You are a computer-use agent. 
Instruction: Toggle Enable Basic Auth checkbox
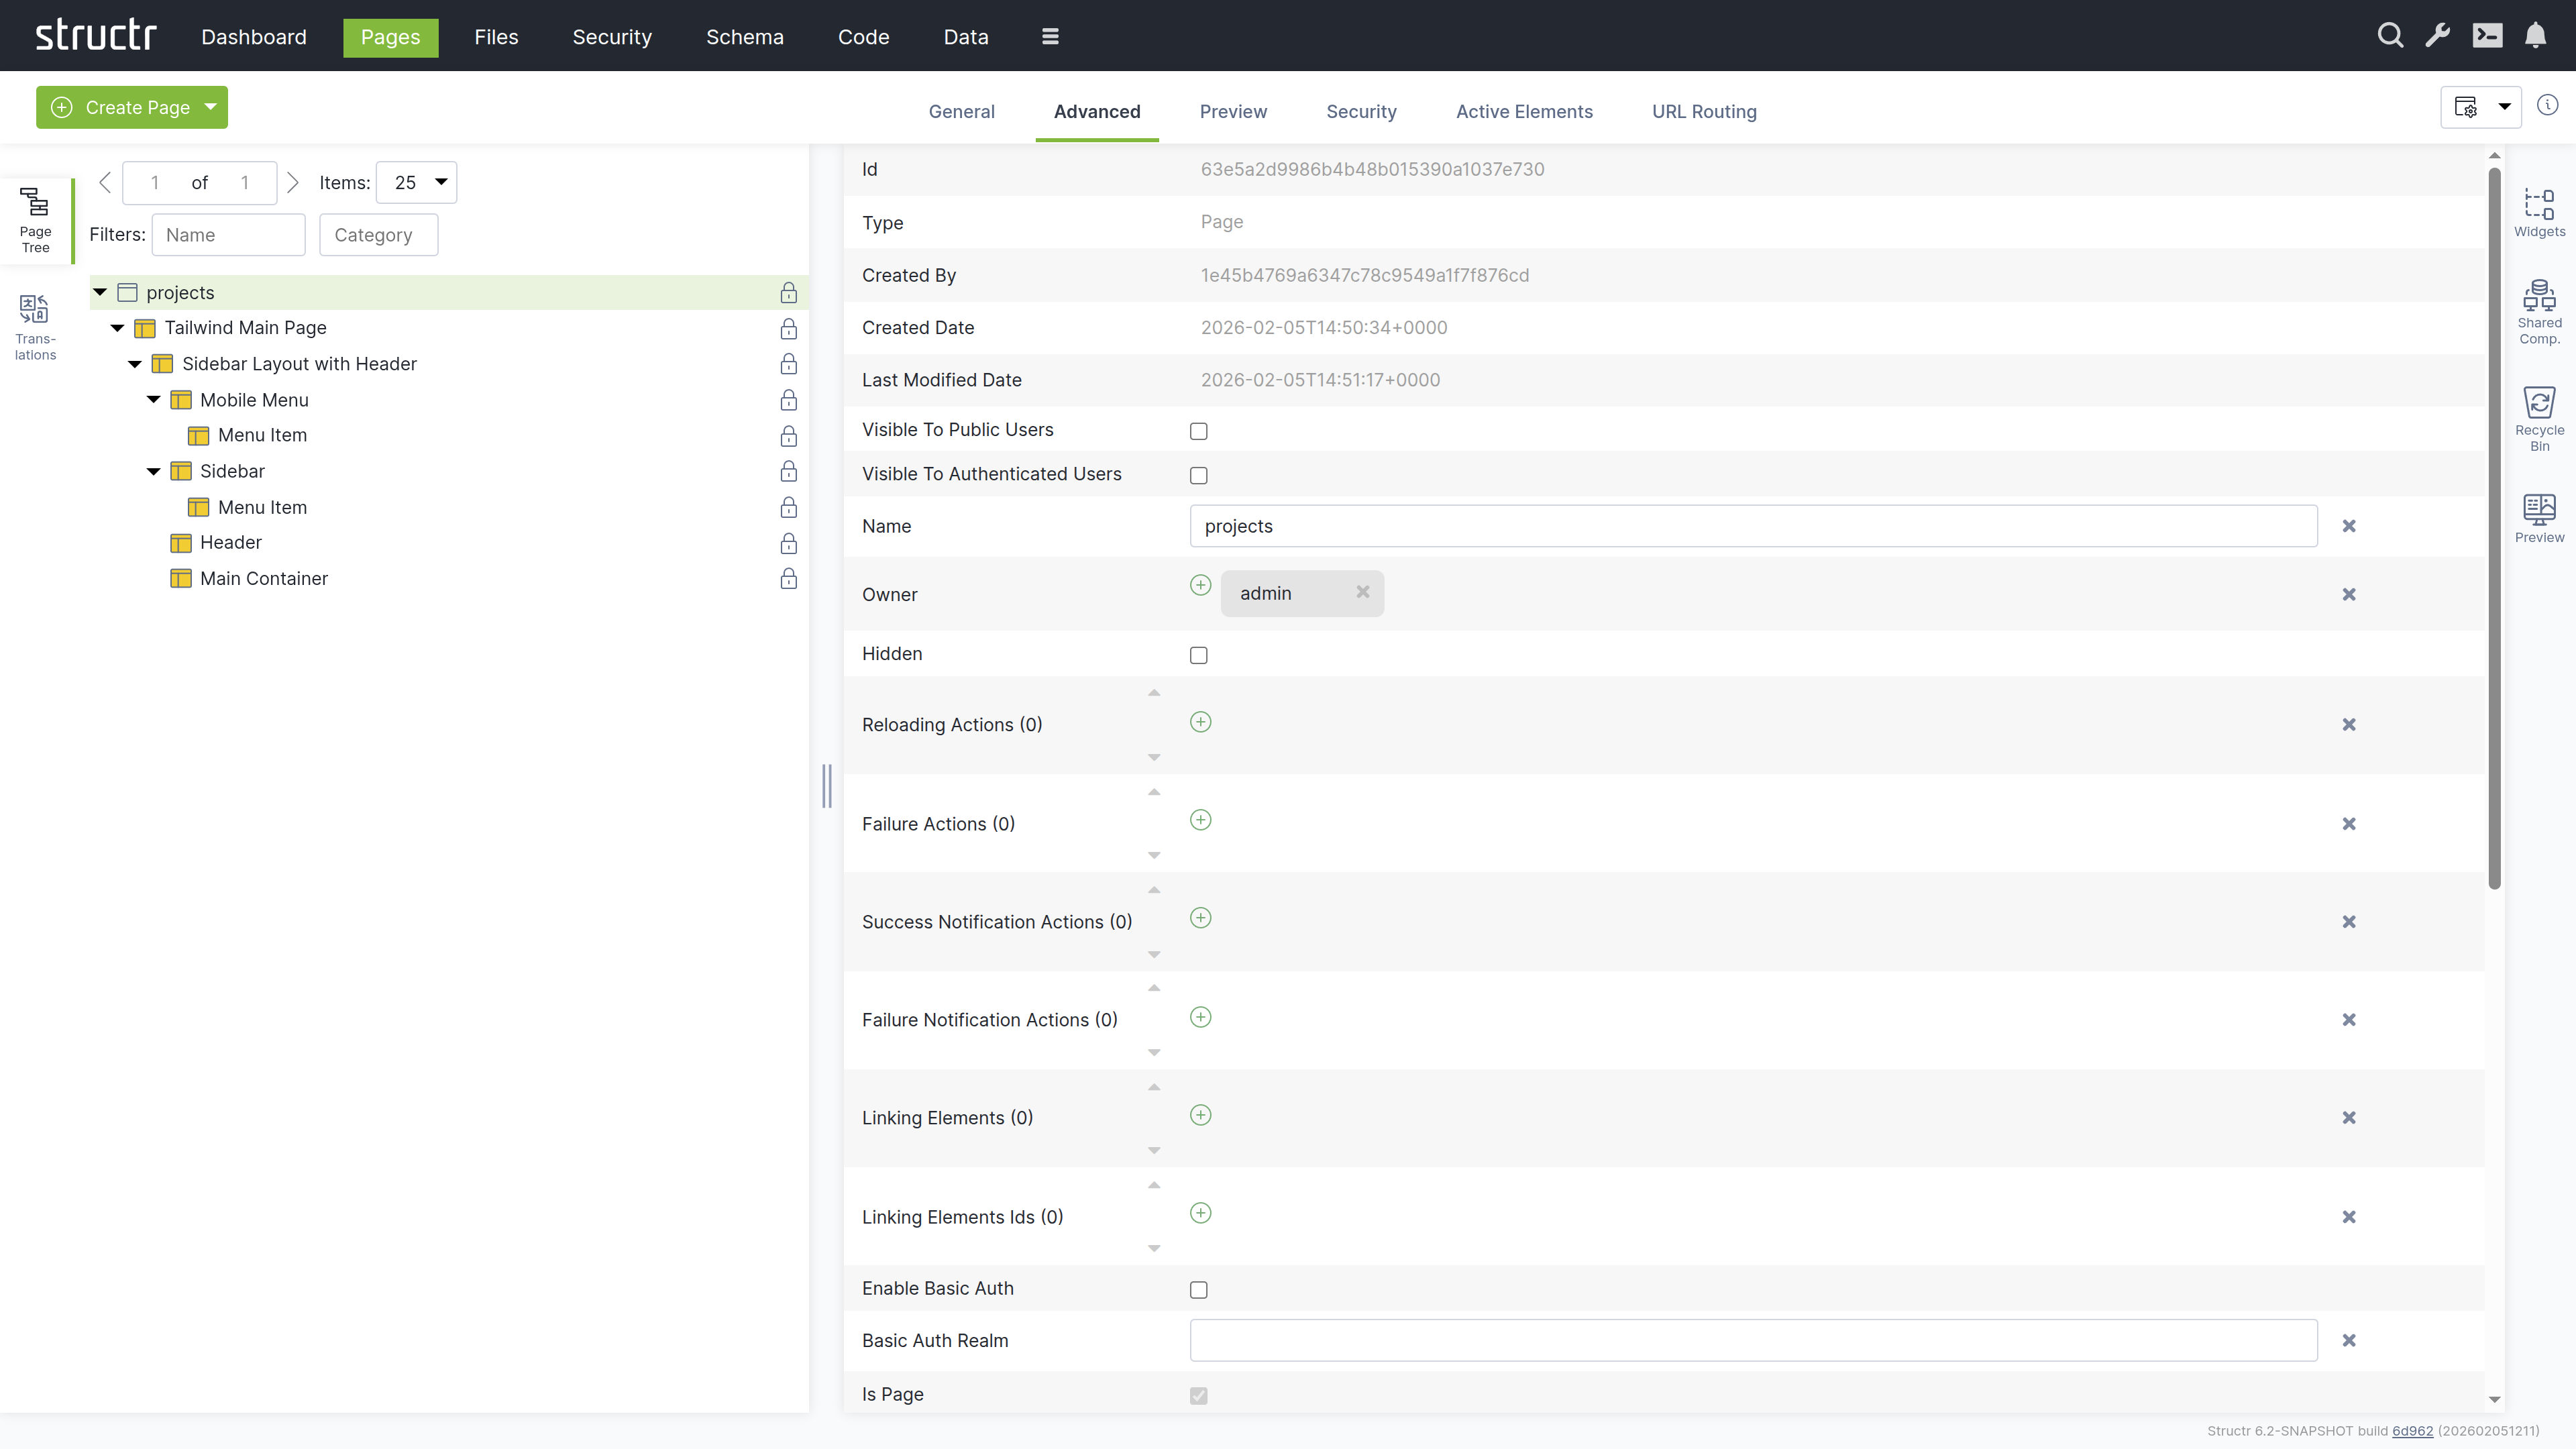tap(1198, 1290)
